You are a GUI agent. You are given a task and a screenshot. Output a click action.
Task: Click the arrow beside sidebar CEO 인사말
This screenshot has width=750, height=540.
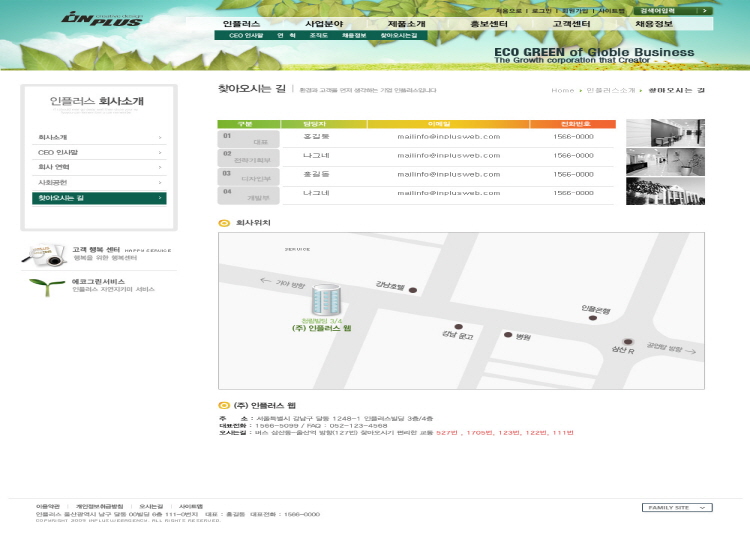click(160, 152)
